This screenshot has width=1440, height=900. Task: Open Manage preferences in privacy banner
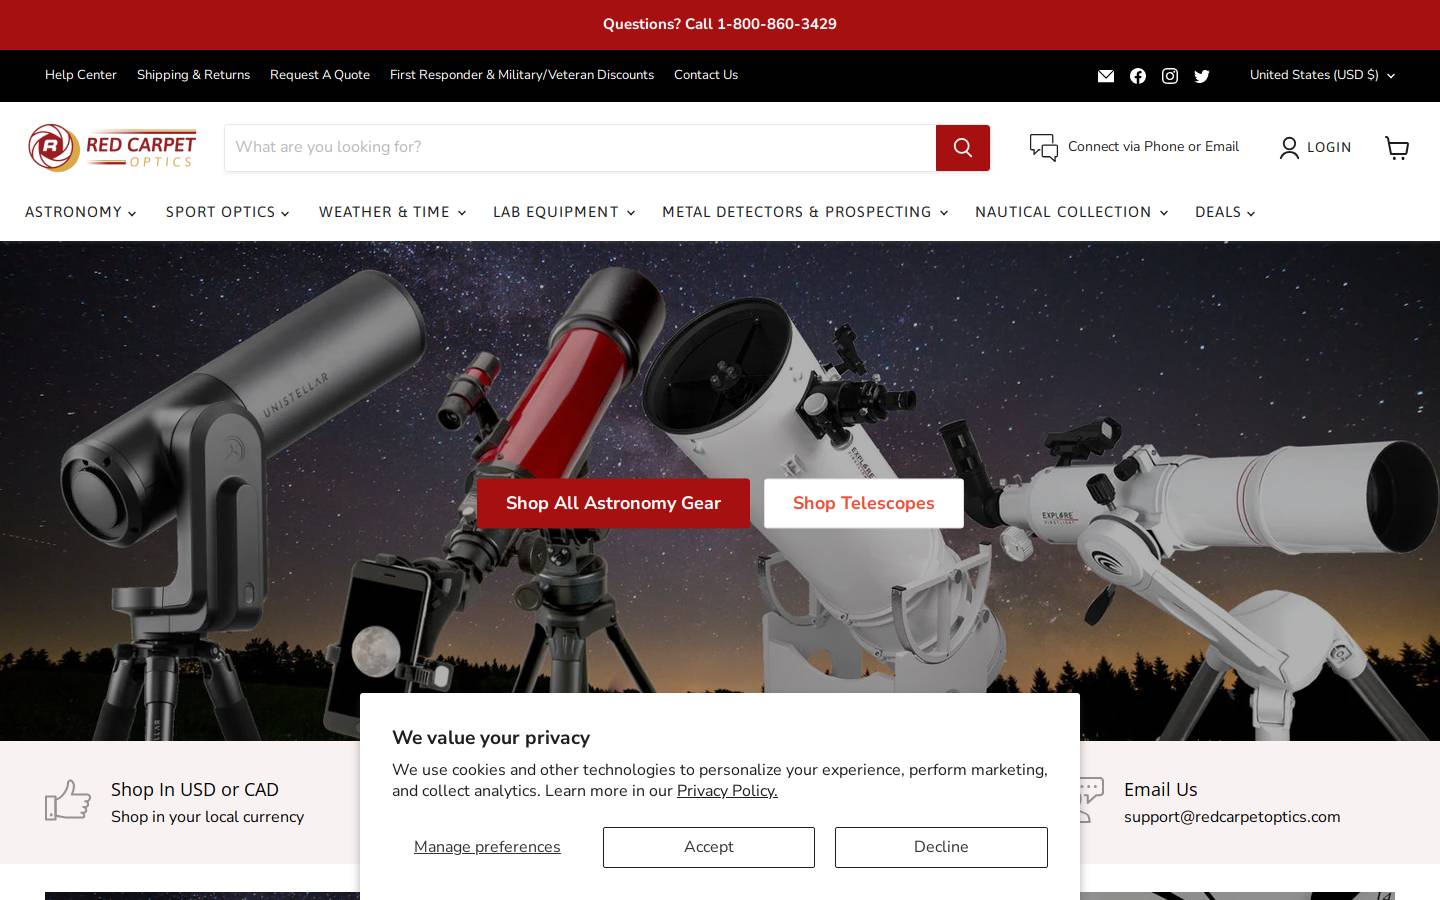click(487, 847)
